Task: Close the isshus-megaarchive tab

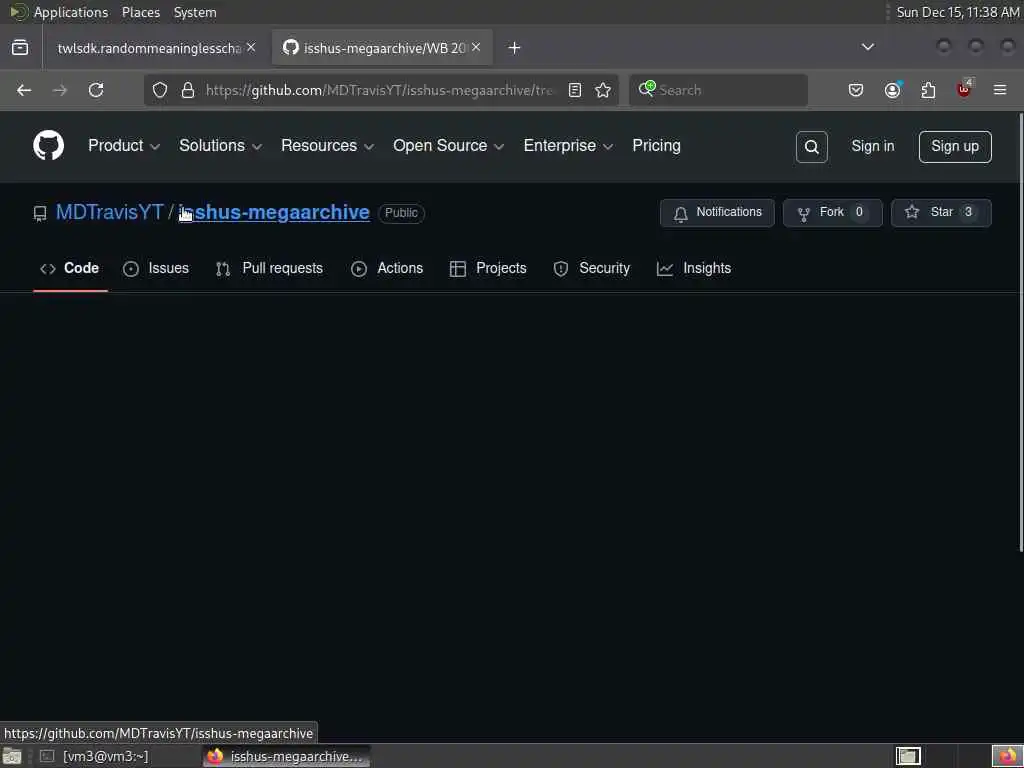Action: [x=476, y=47]
